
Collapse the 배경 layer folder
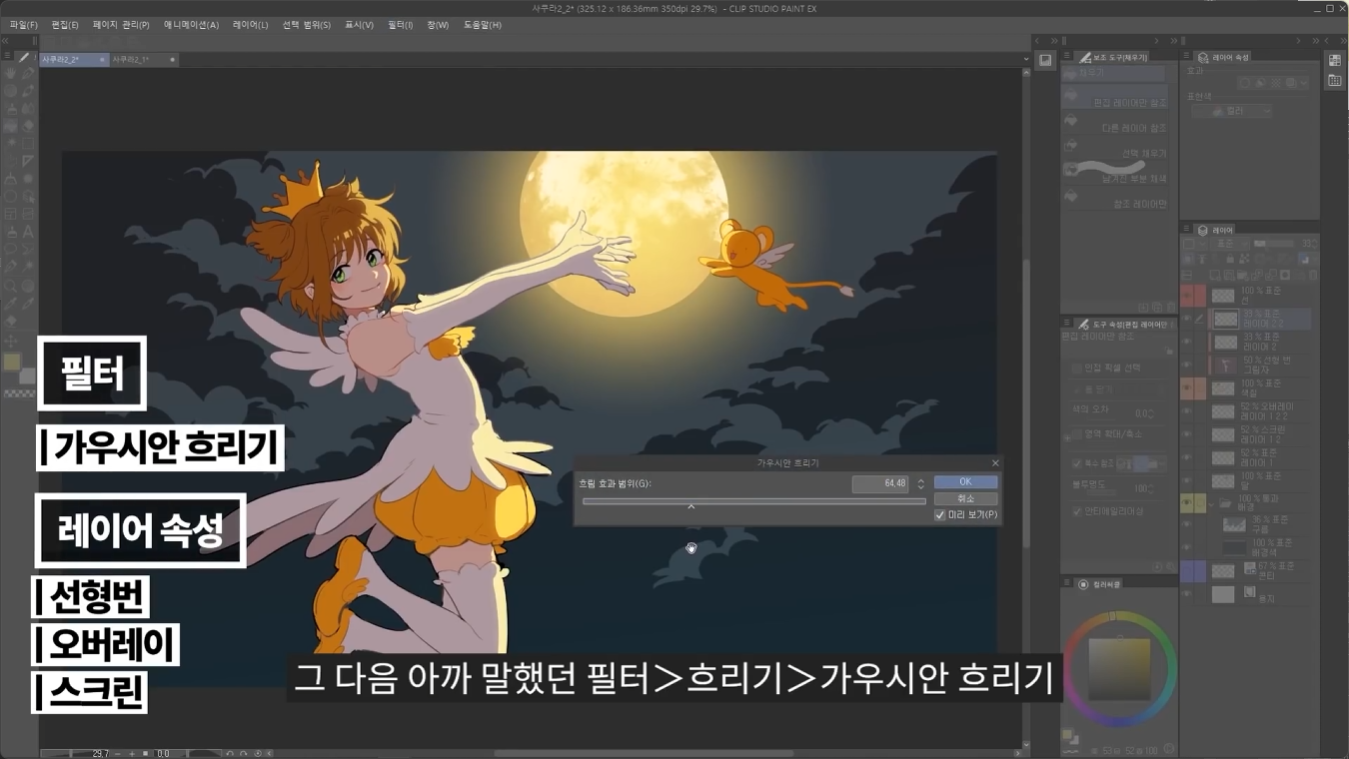pyautogui.click(x=1210, y=503)
